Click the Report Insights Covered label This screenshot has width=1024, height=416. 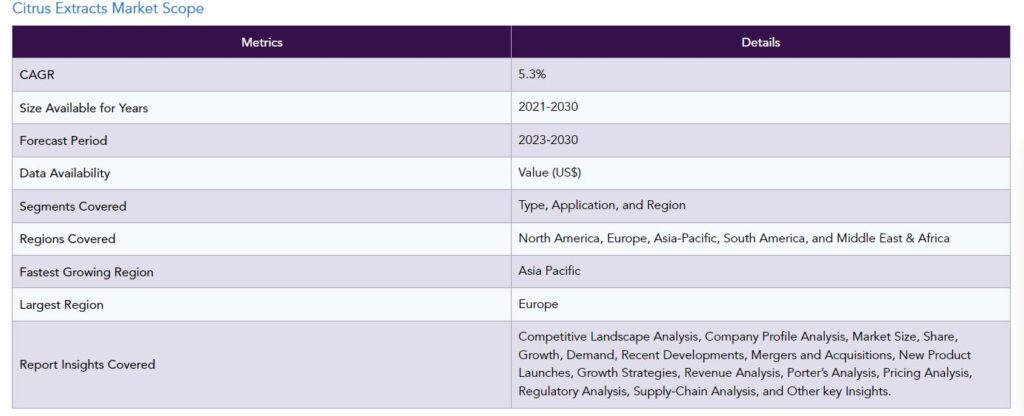(87, 364)
